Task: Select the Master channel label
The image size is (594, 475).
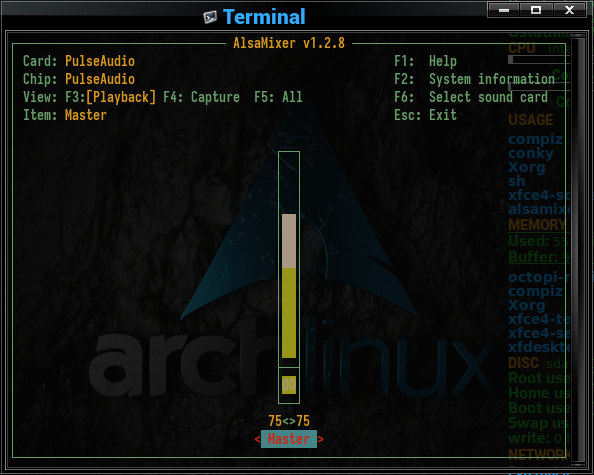Action: [x=289, y=439]
